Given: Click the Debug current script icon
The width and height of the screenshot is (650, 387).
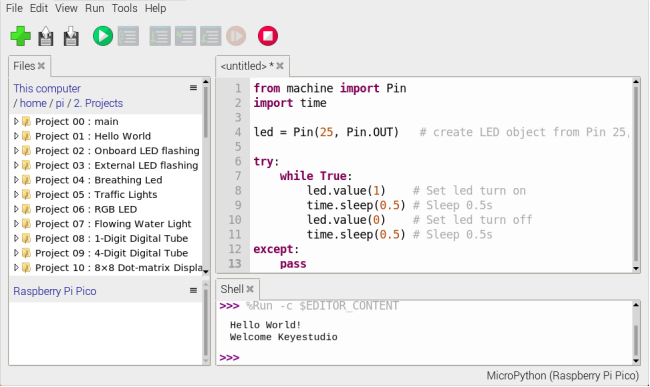Looking at the screenshot, I should pyautogui.click(x=129, y=36).
